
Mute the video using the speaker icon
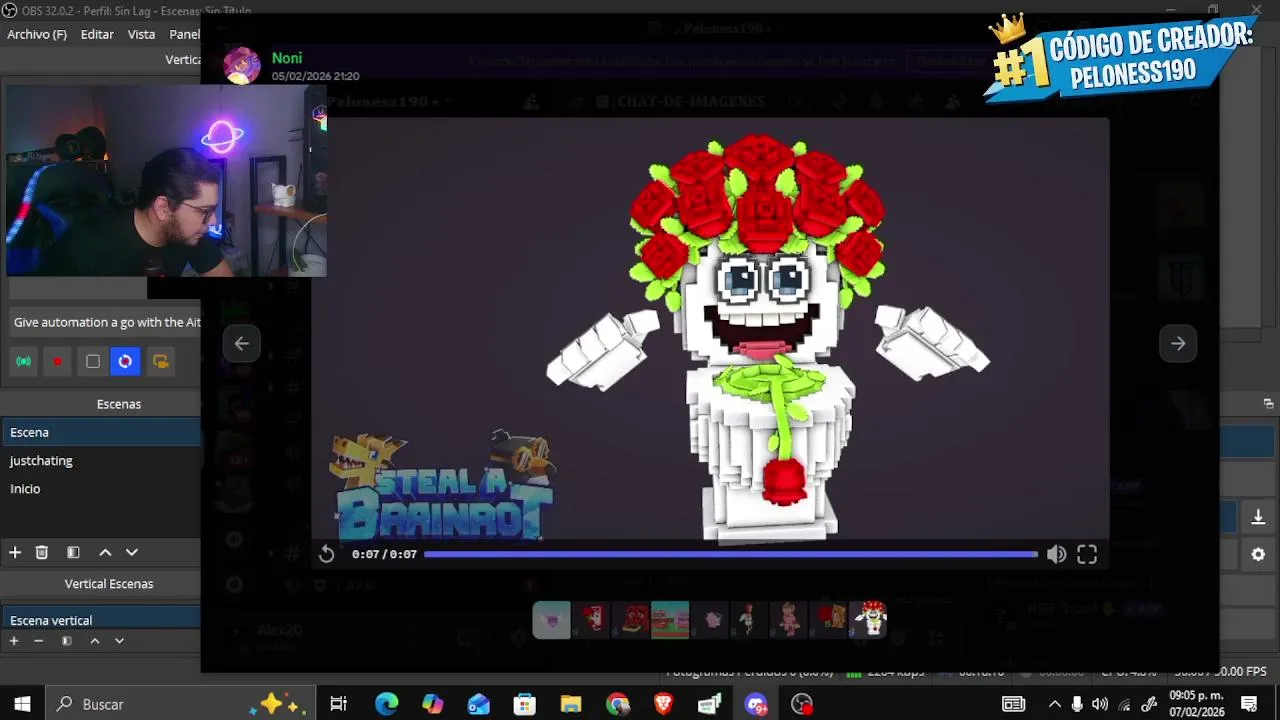pyautogui.click(x=1057, y=554)
